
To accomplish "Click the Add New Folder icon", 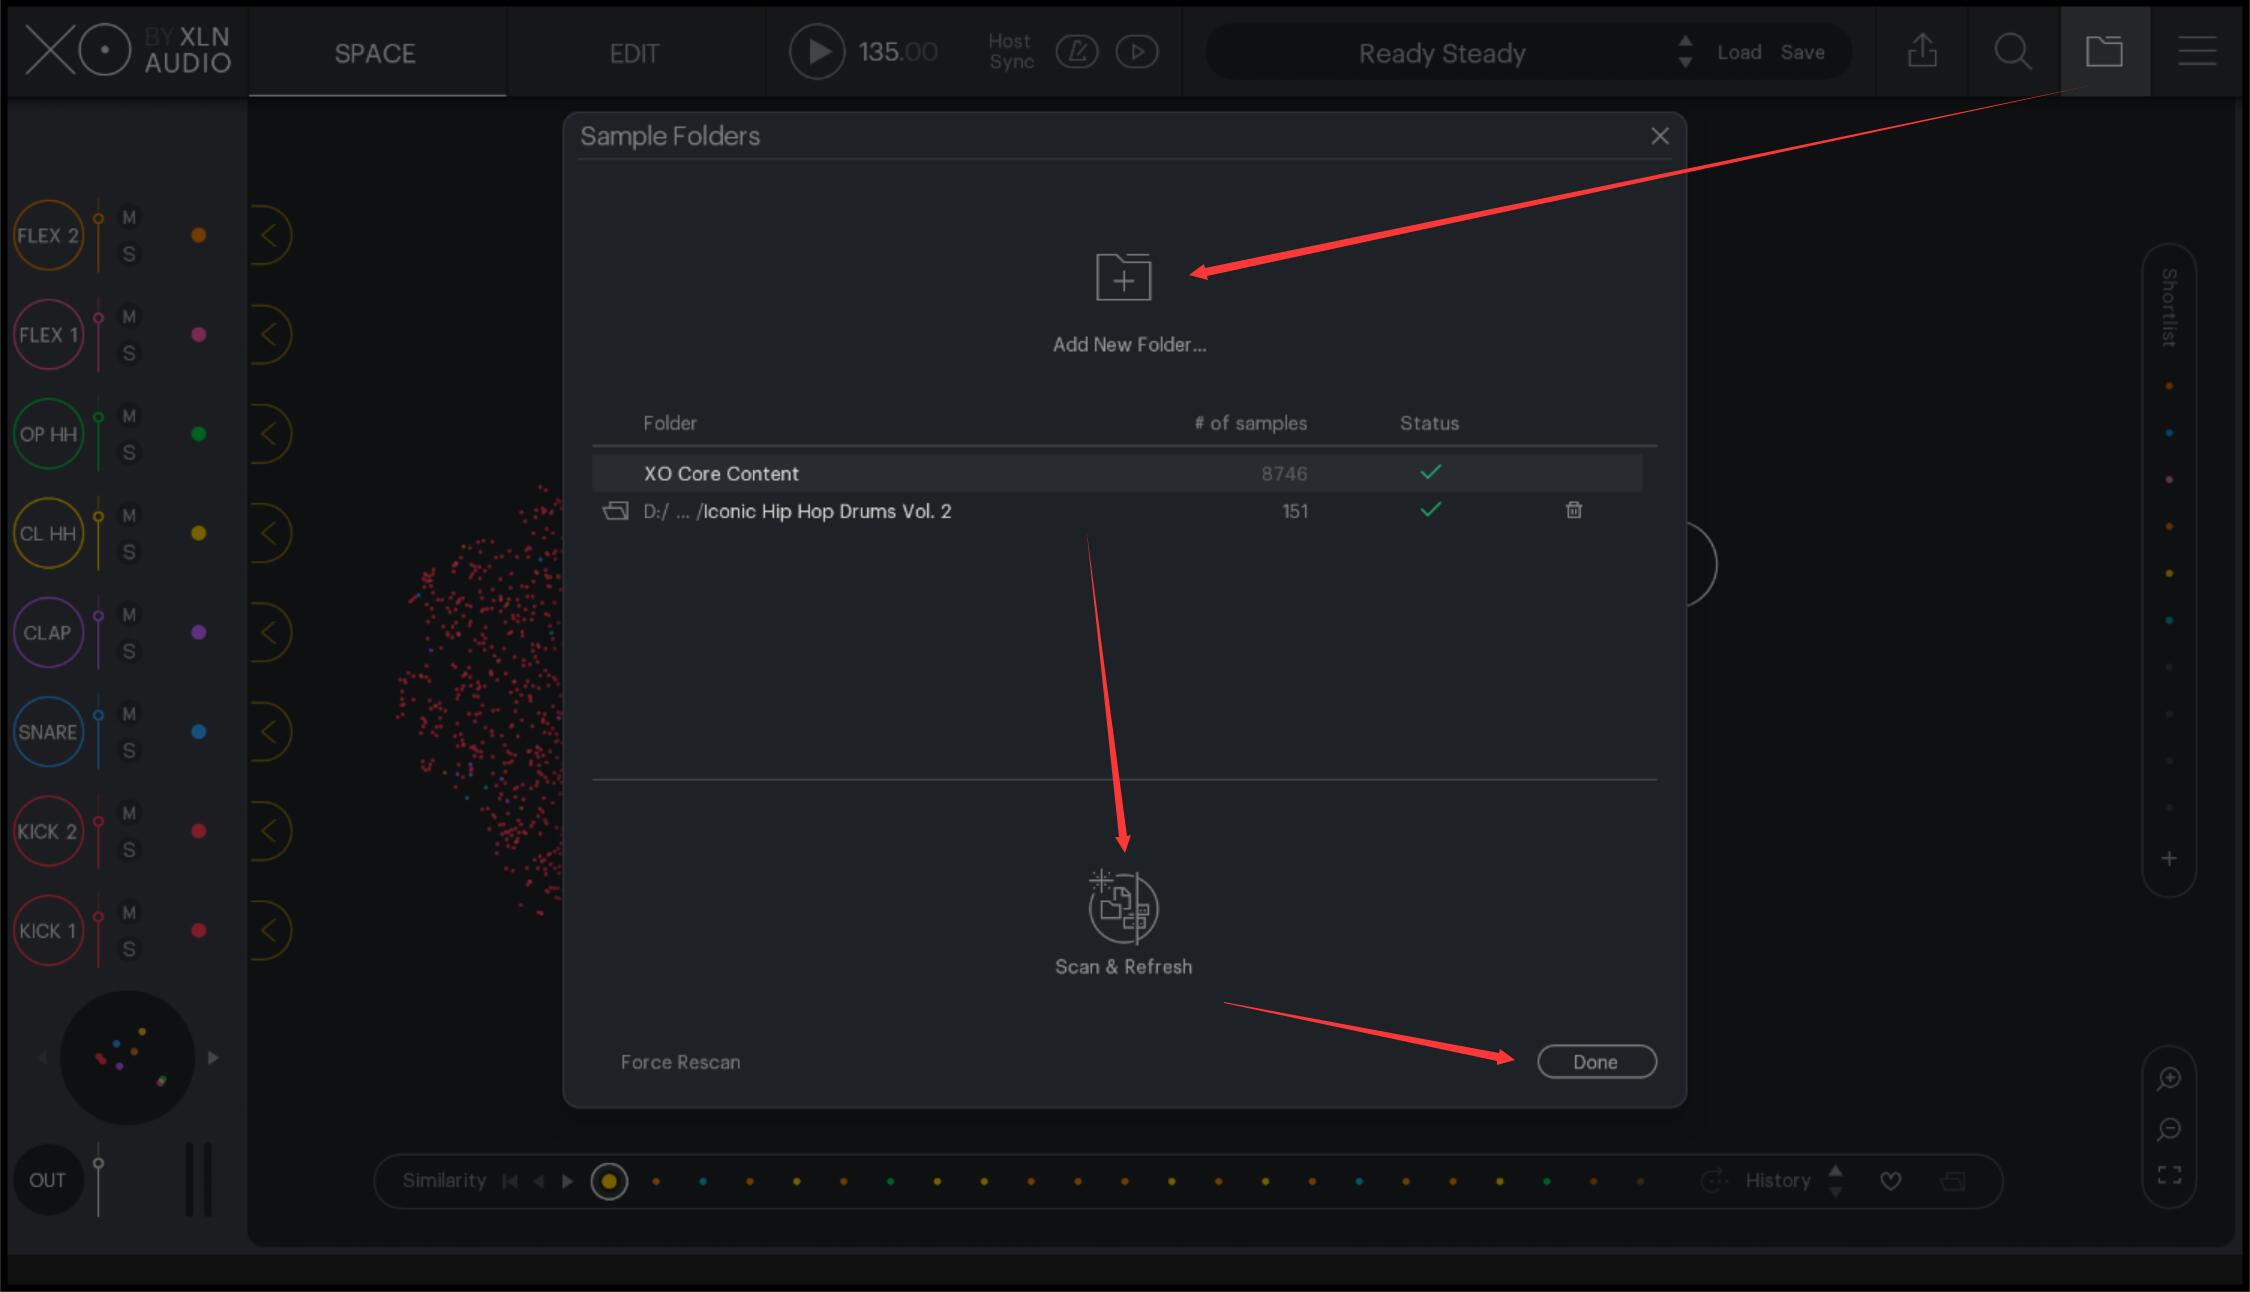I will click(x=1124, y=278).
